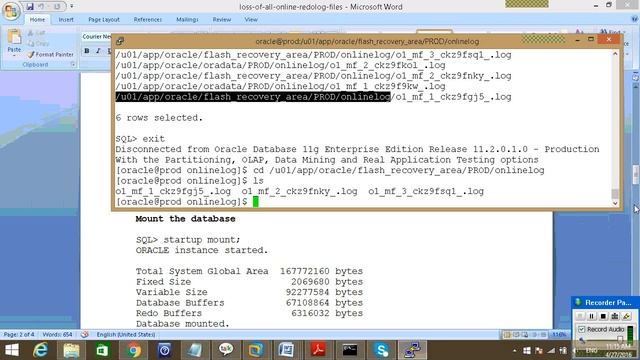Open Skype from taskbar
The image size is (640, 360).
pos(381,350)
